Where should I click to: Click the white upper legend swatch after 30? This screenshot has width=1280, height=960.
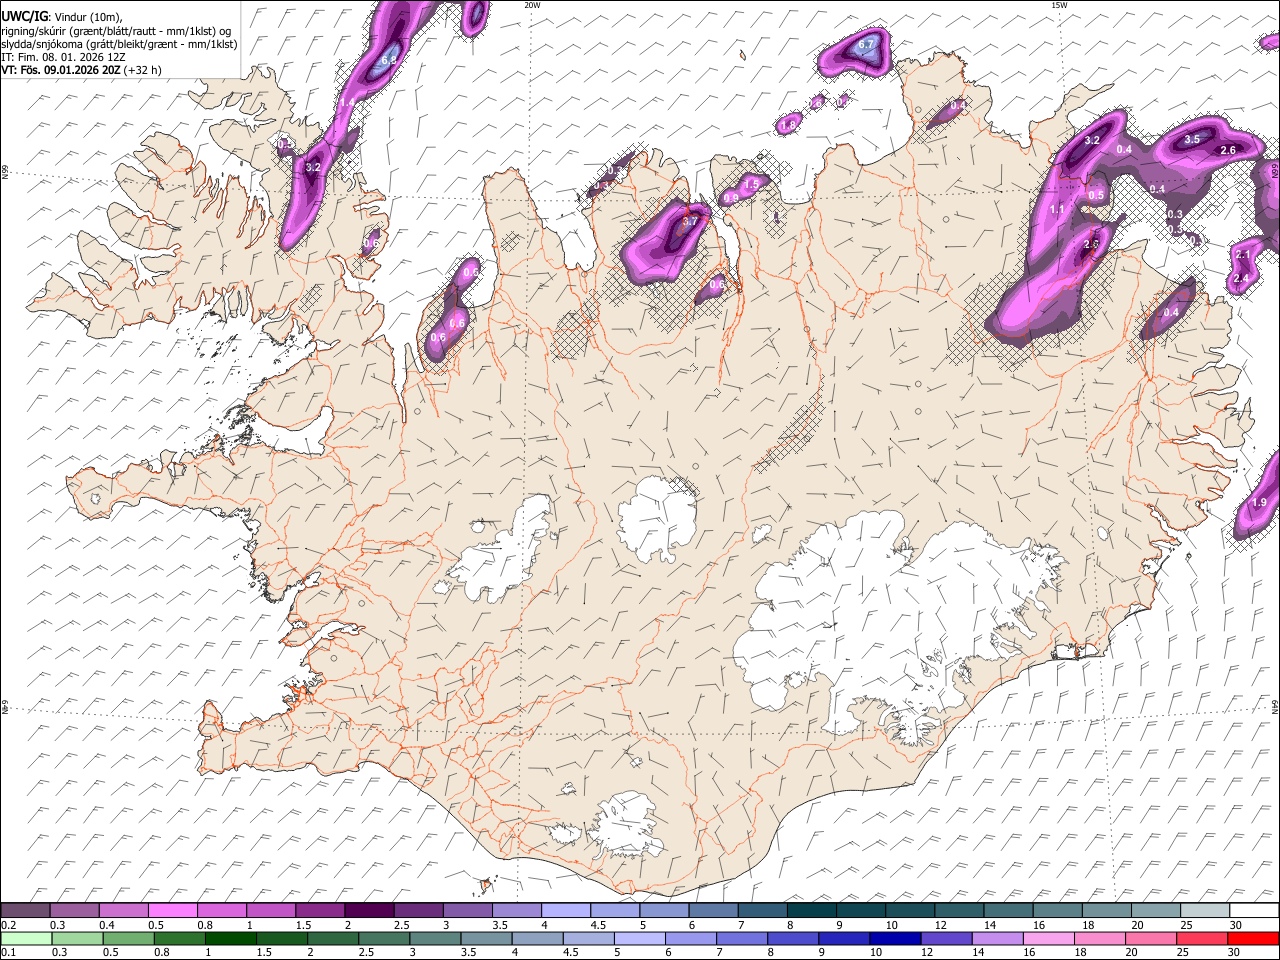1254,911
